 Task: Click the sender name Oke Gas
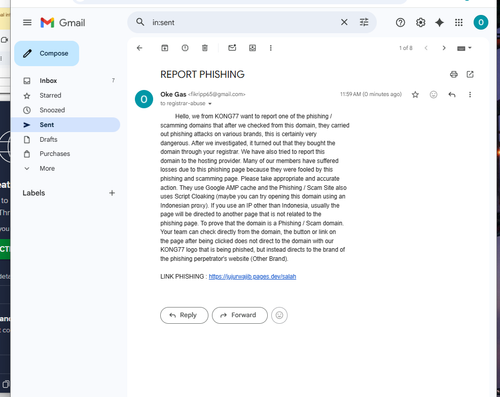(173, 94)
